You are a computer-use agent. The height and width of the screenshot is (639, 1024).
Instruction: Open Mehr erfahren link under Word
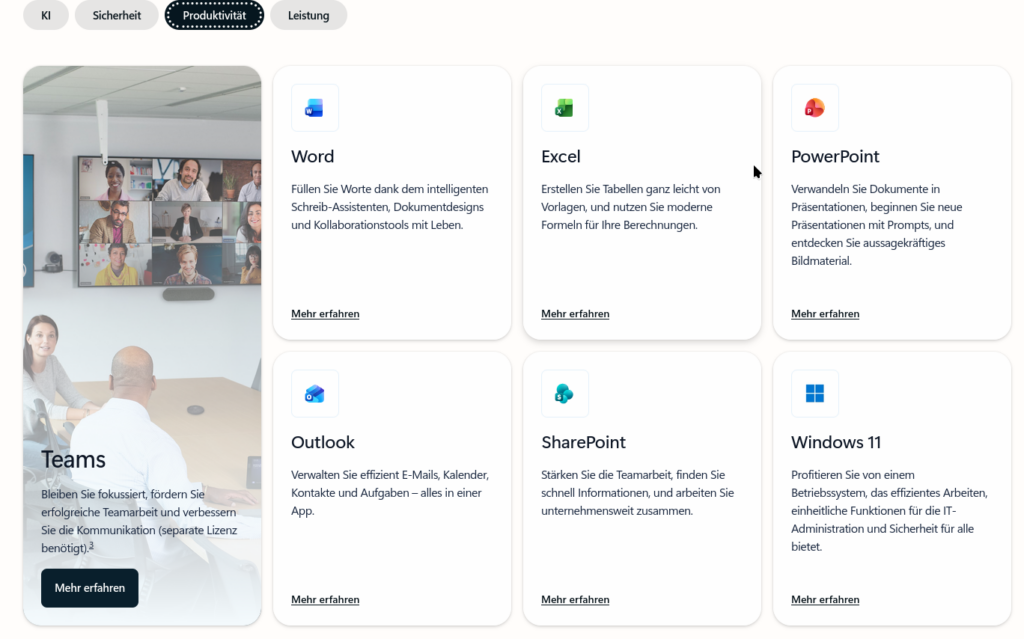(x=325, y=314)
